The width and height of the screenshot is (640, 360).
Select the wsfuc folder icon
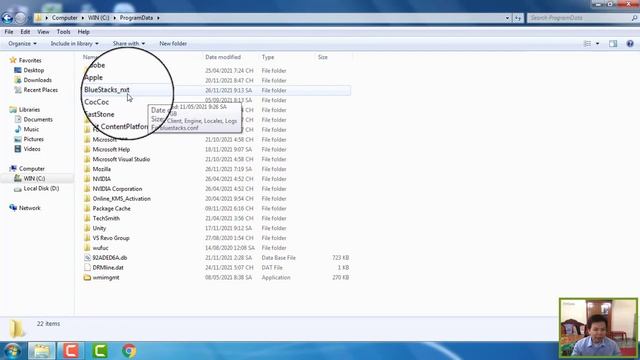[x=87, y=248]
